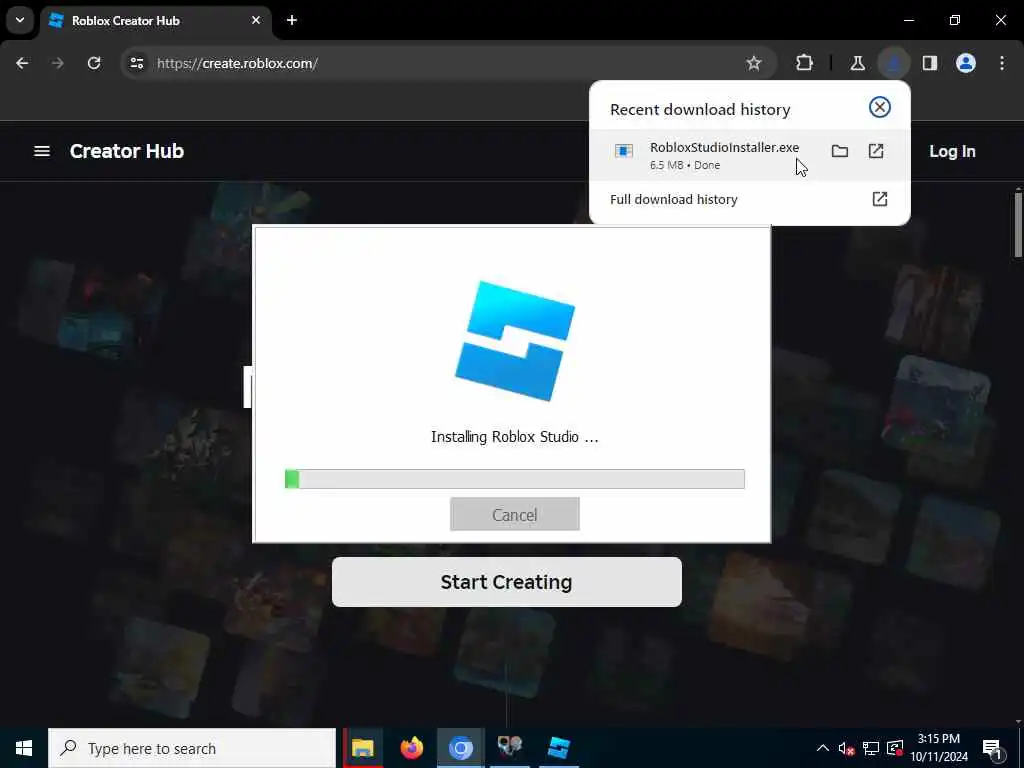
Task: Open RobloxStudioInstaller.exe from downloads list
Action: (876, 152)
